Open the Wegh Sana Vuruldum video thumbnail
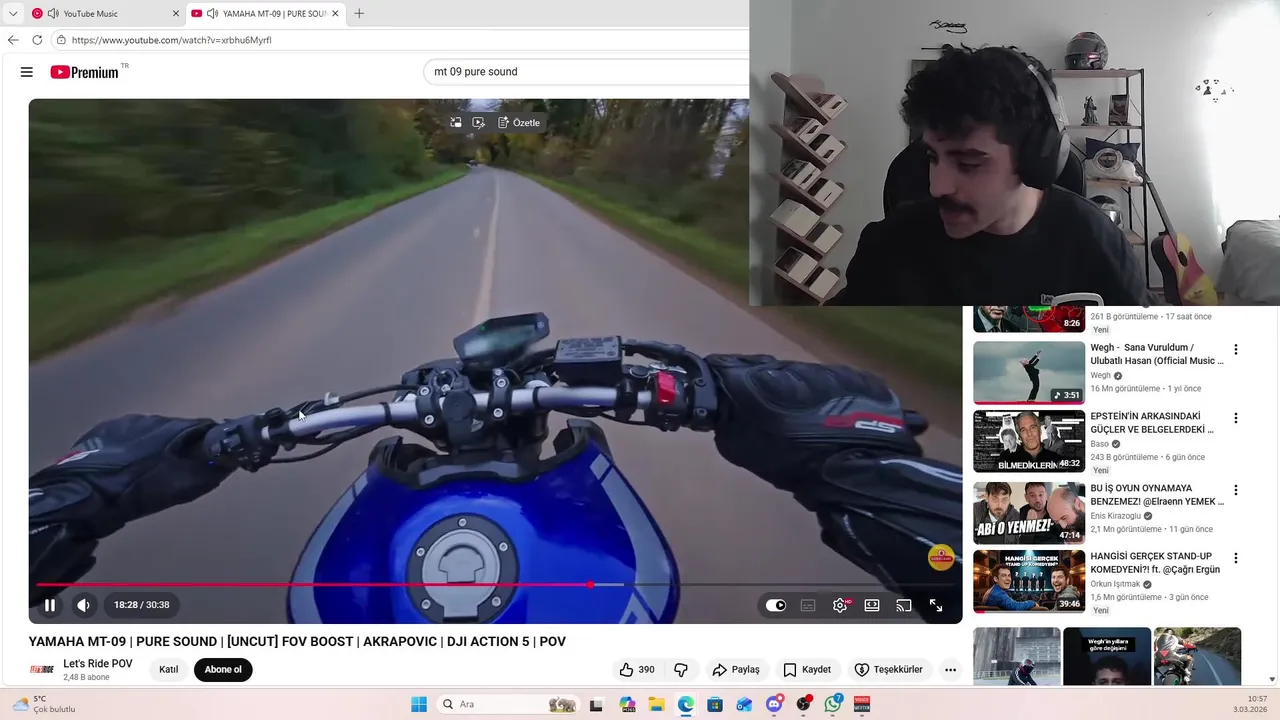The width and height of the screenshot is (1280, 720). point(1029,373)
